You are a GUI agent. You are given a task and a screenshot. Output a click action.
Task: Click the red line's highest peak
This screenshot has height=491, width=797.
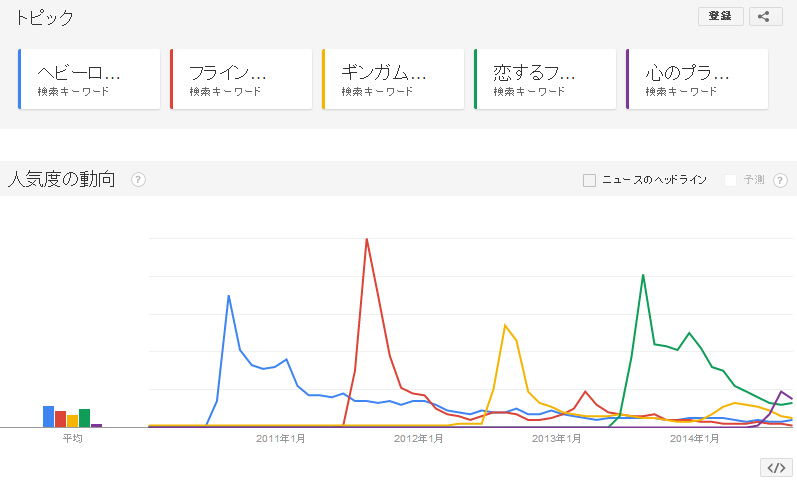pyautogui.click(x=367, y=239)
